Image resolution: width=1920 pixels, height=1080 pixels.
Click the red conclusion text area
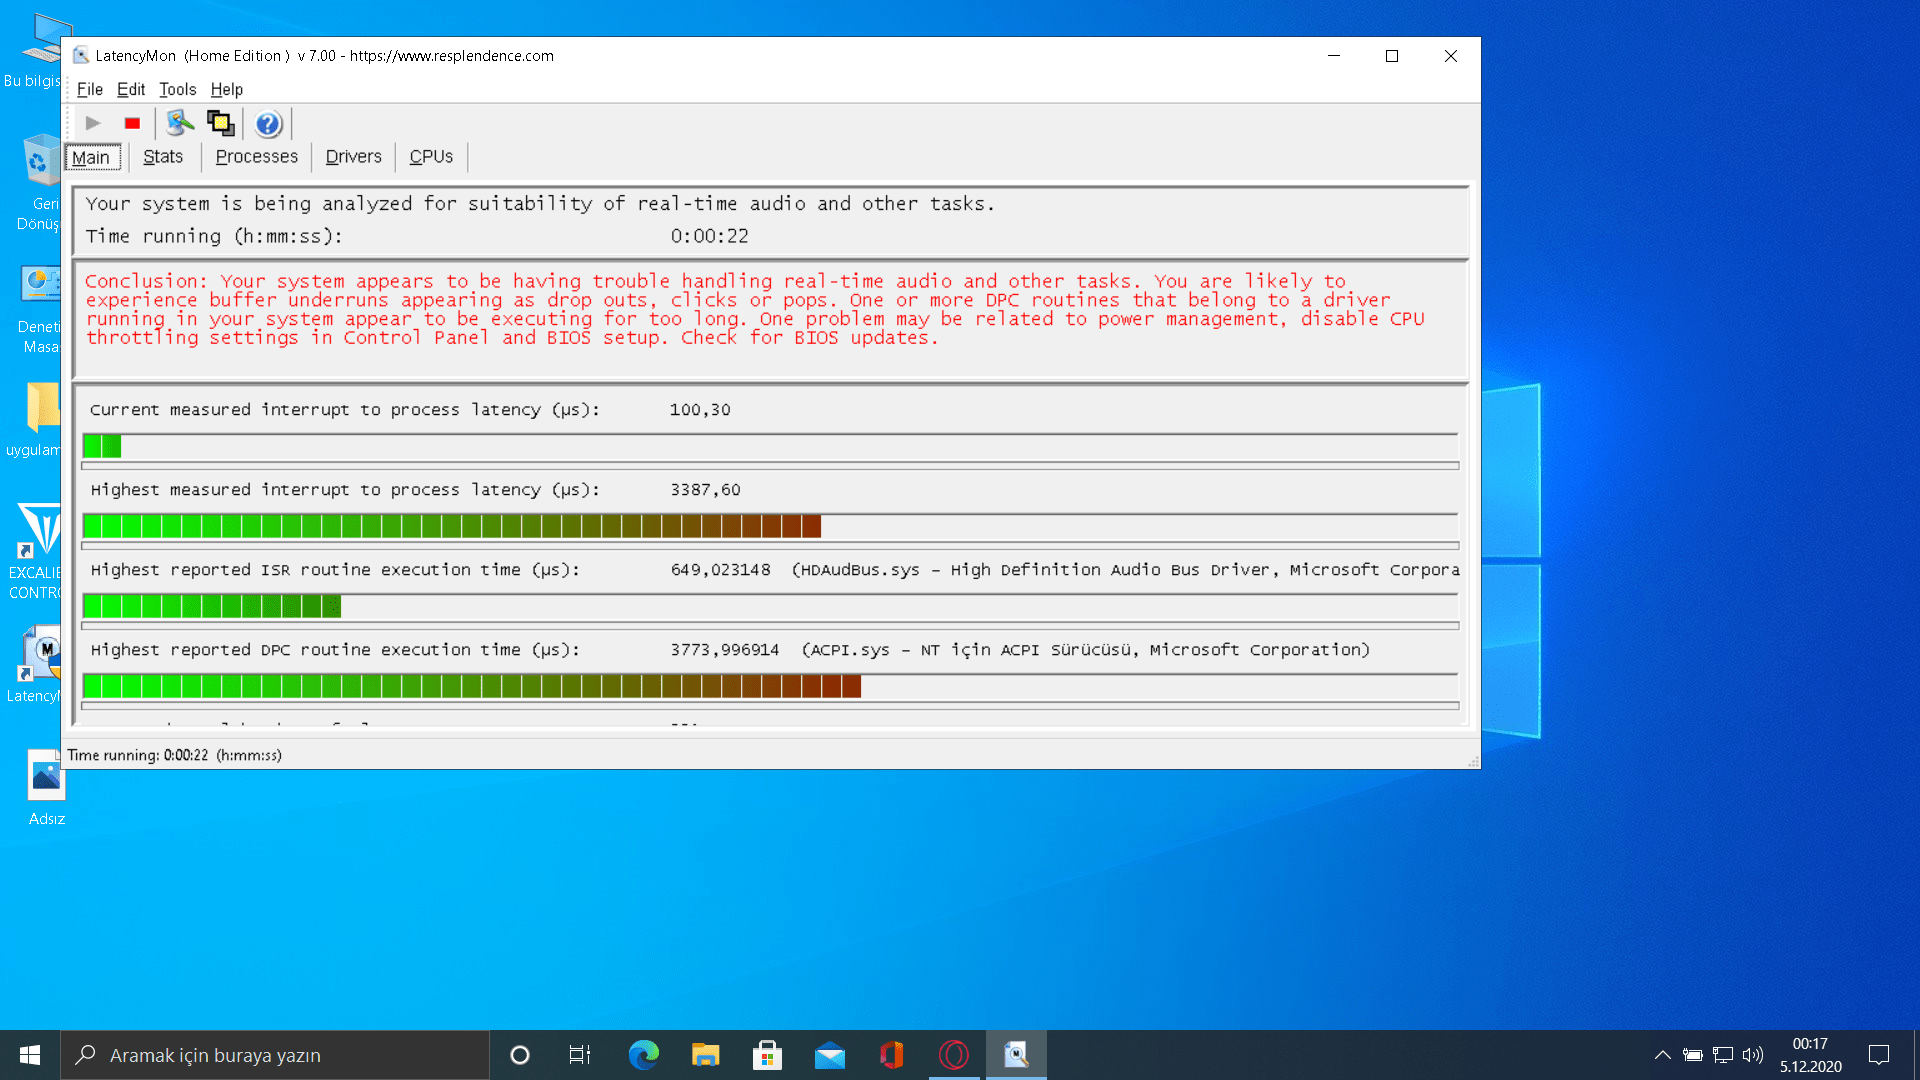click(x=754, y=309)
